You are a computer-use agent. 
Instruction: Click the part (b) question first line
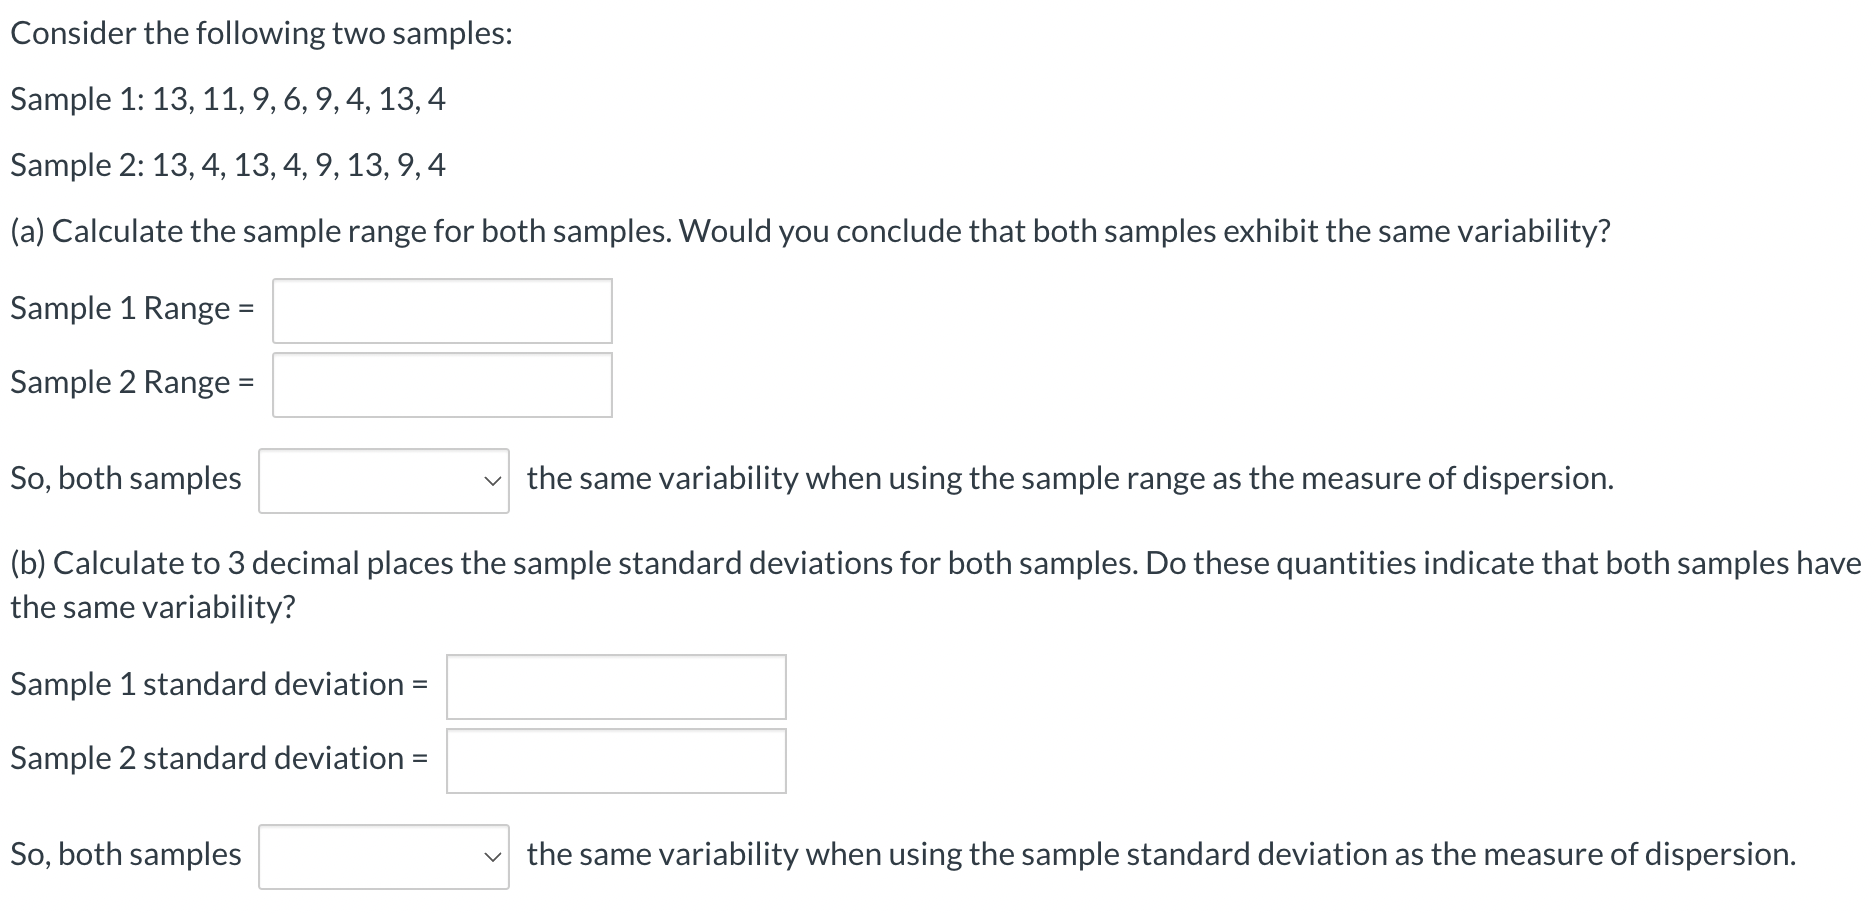(936, 563)
